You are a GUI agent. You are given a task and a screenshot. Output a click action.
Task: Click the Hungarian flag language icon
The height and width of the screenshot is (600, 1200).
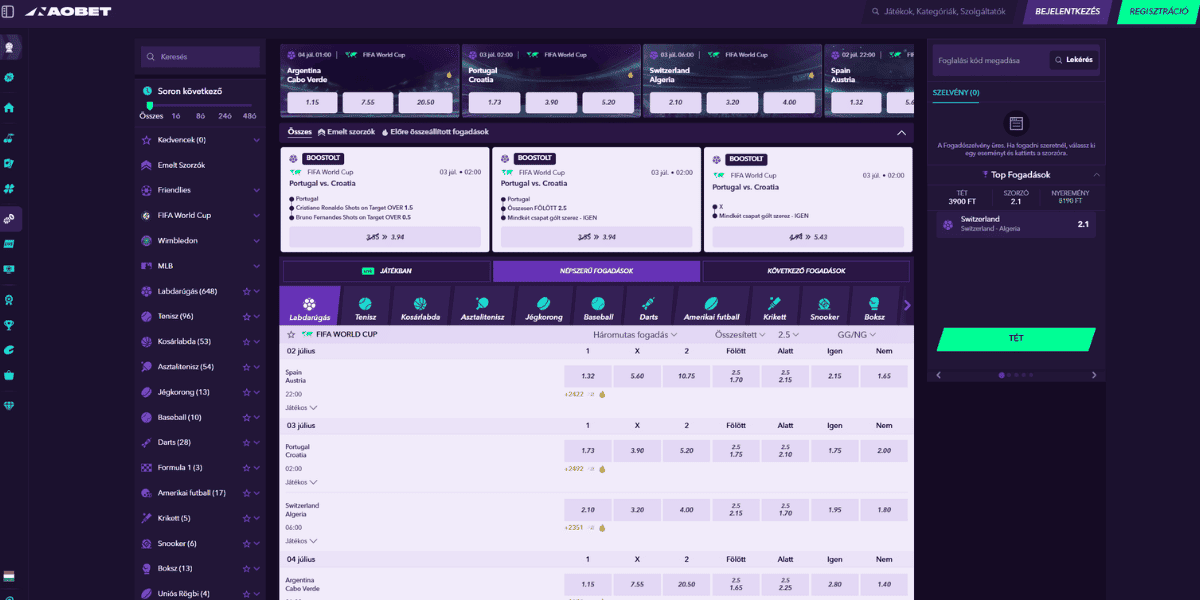[x=9, y=577]
